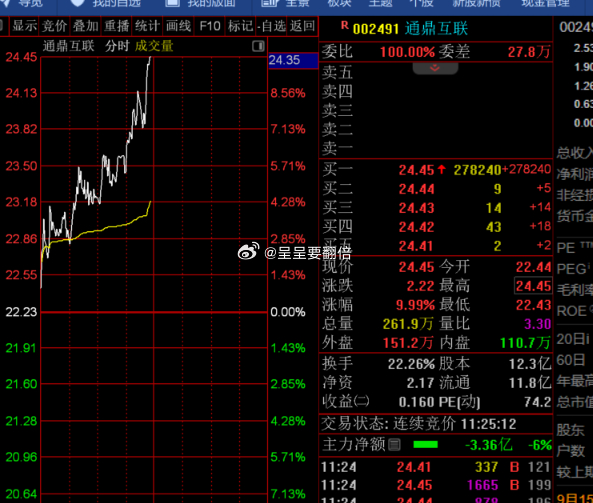The image size is (593, 503).
Task: Click the red R margin-trading marker
Action: tap(345, 25)
